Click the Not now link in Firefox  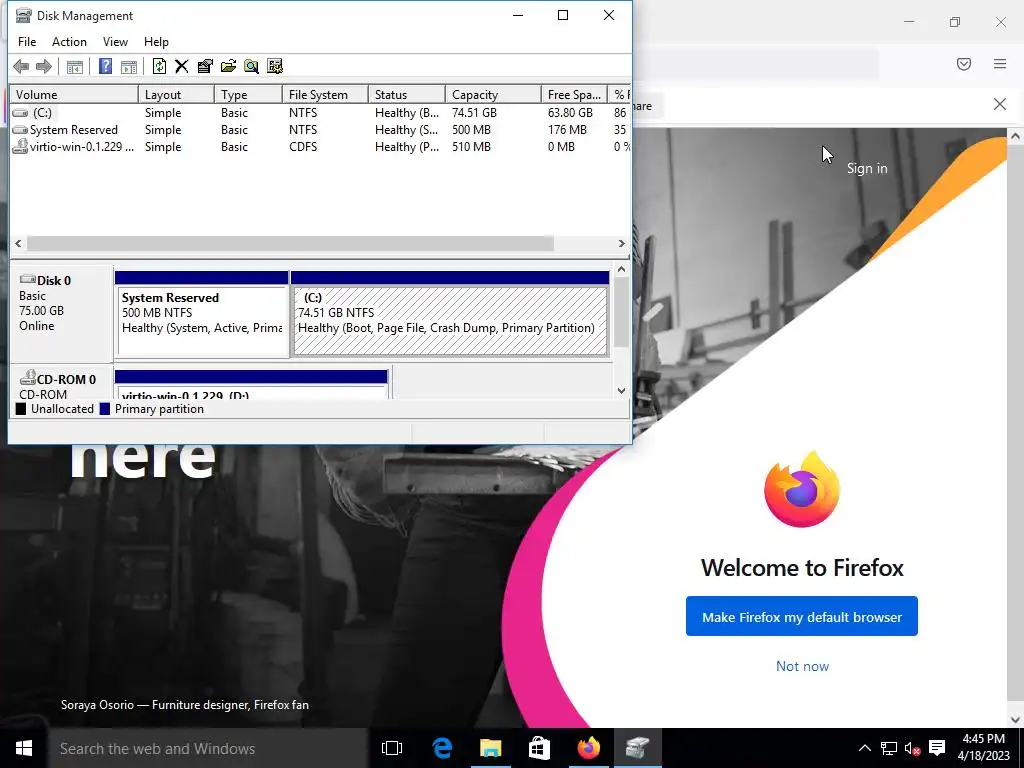(802, 666)
